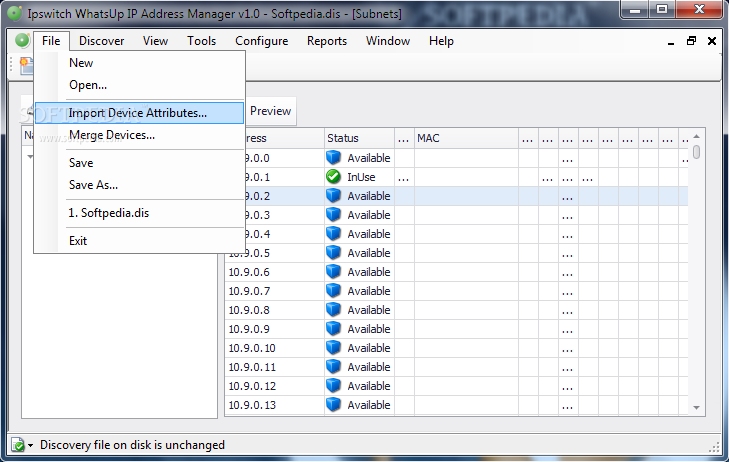Click Available cube icon for 10.9.0.5

333,253
